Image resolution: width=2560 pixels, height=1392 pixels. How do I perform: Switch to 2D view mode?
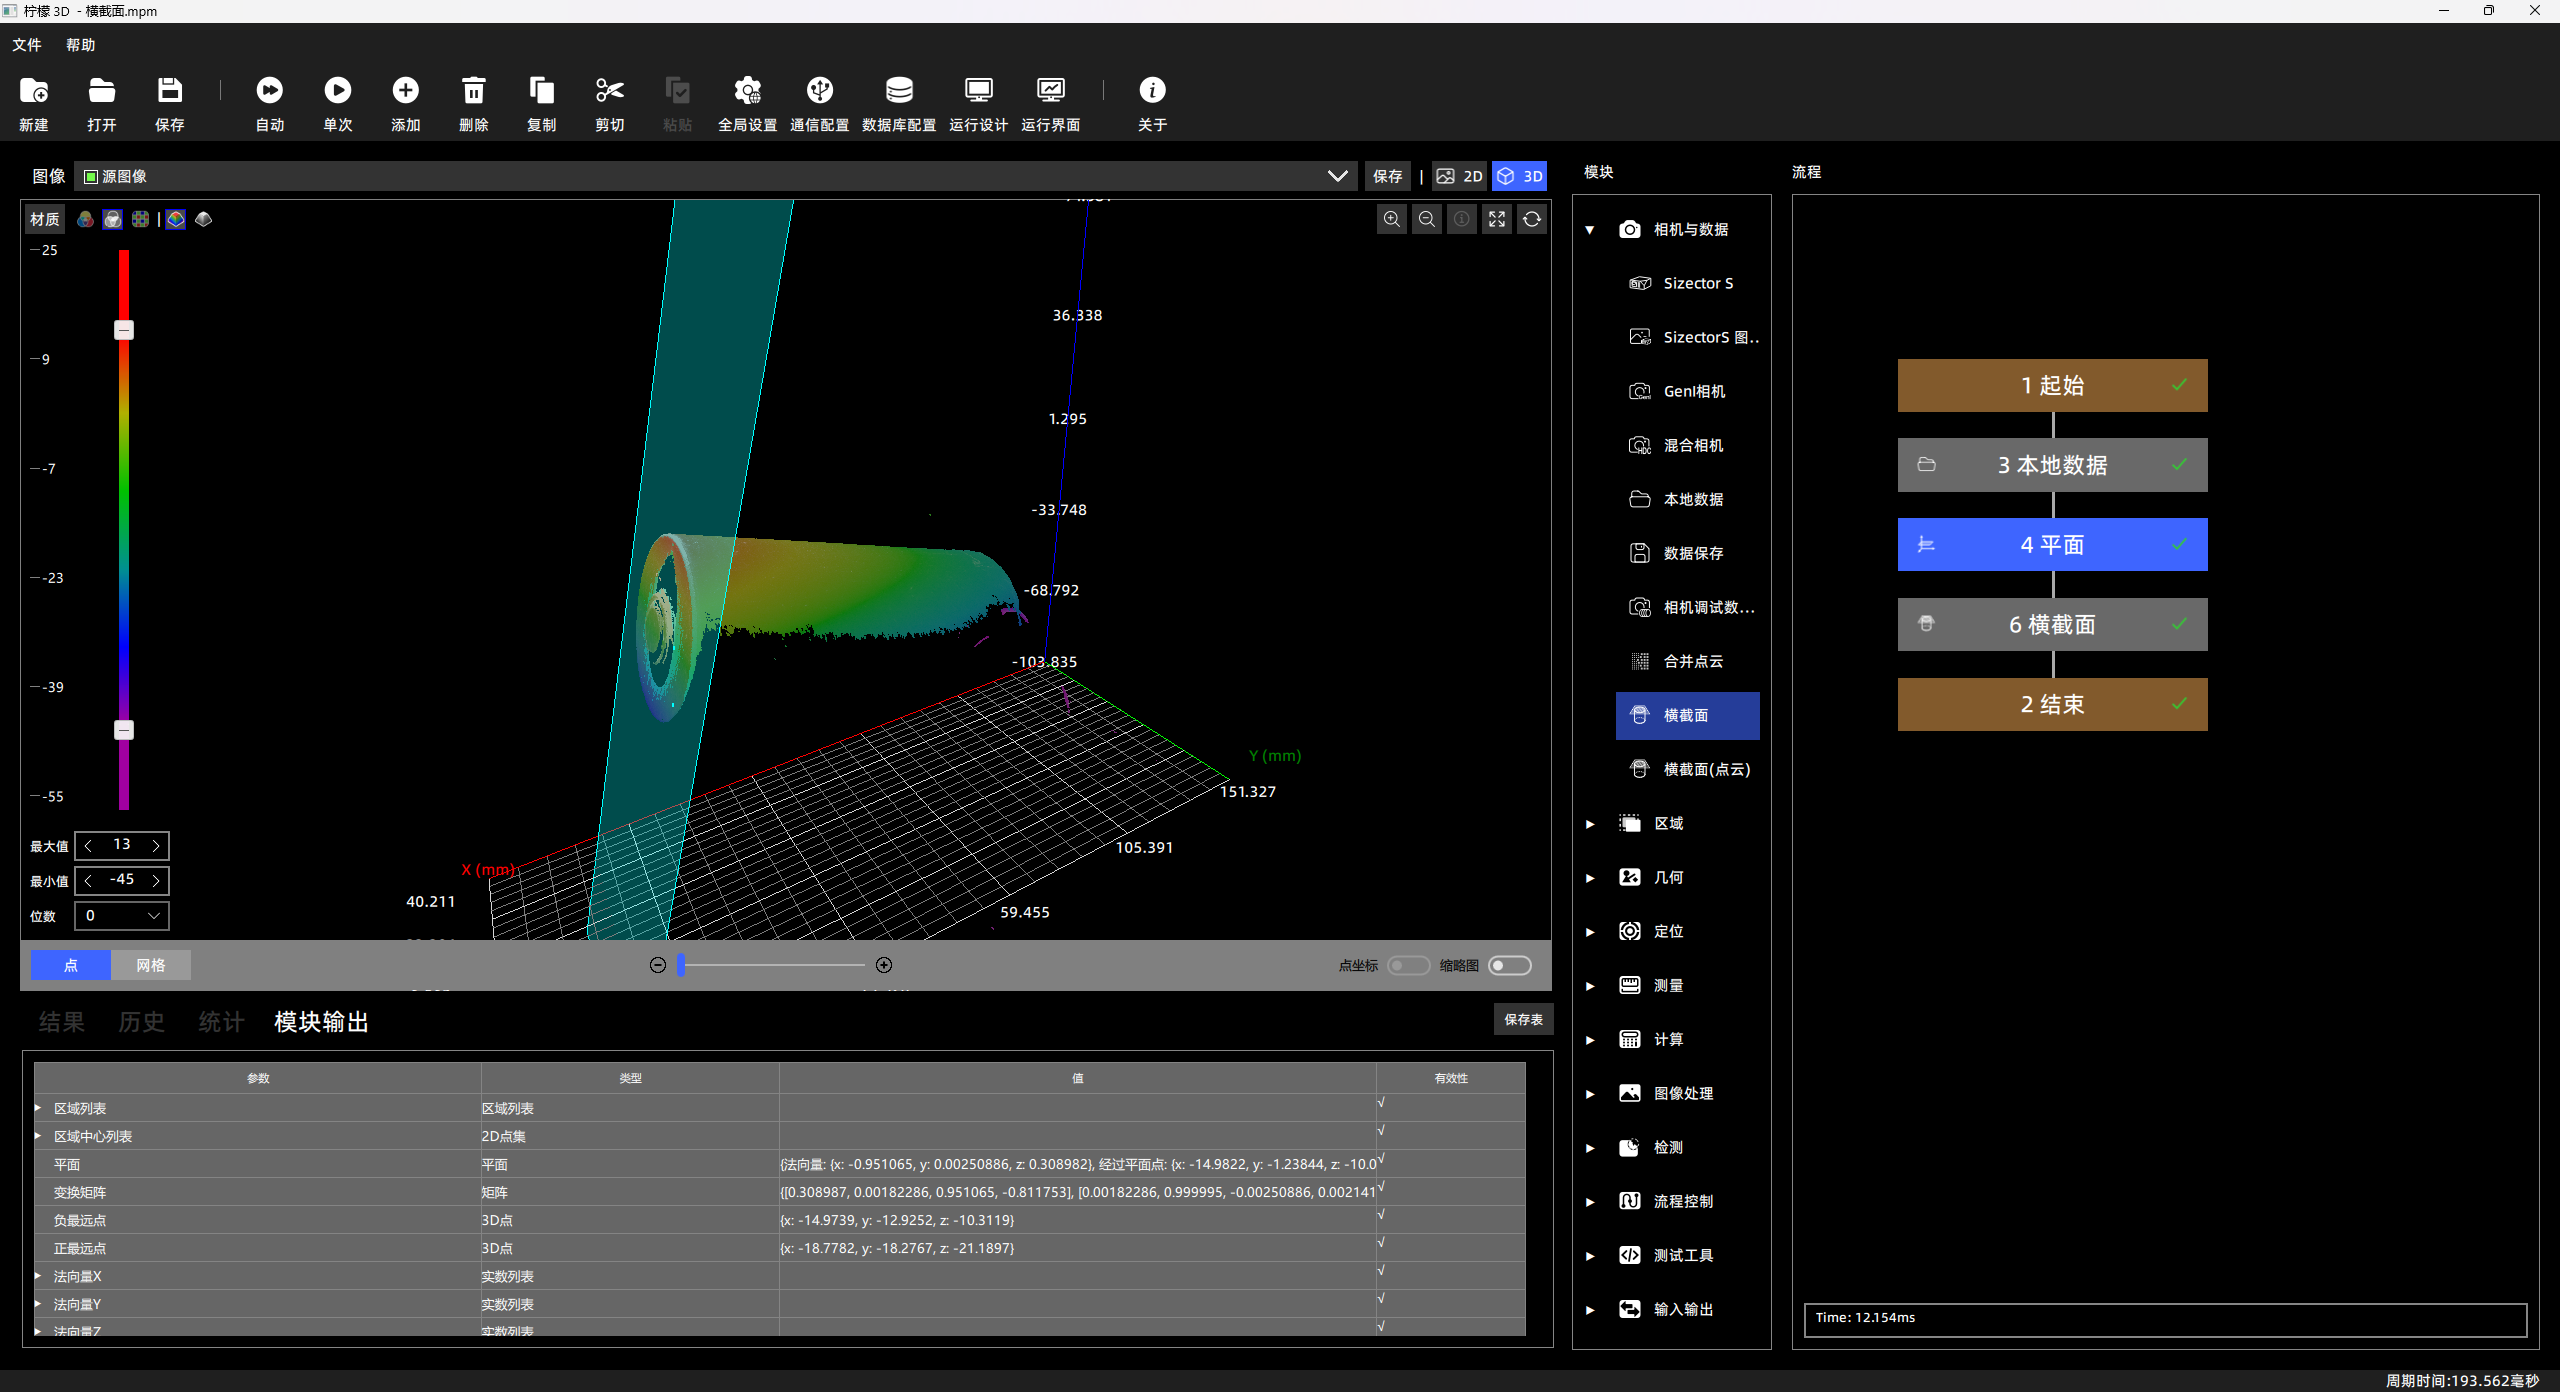click(1460, 176)
